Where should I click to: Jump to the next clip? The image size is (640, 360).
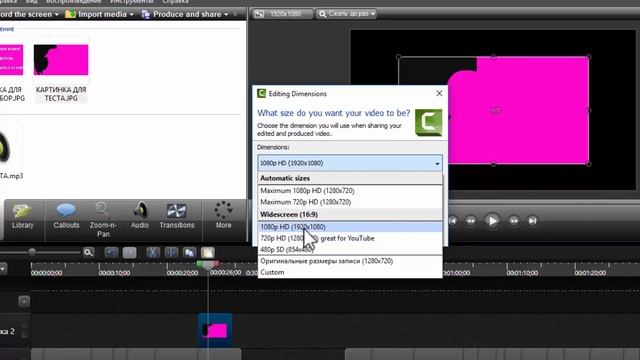click(x=532, y=221)
